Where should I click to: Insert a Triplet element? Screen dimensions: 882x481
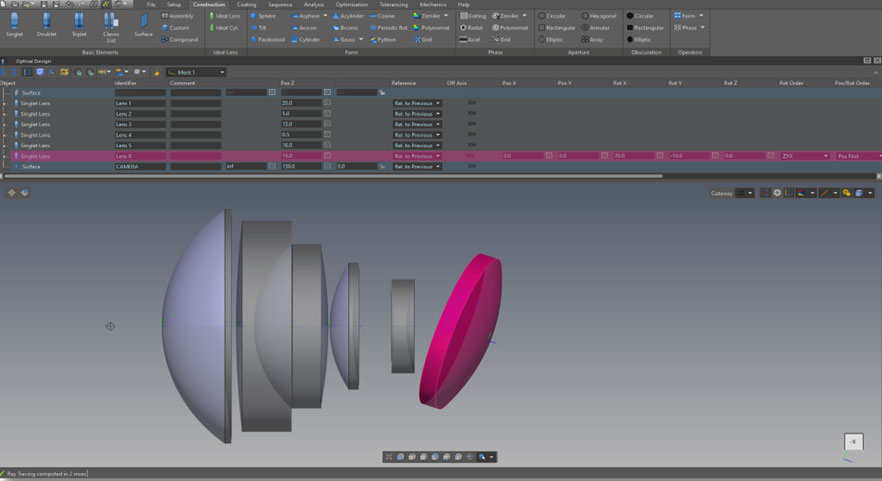[79, 25]
